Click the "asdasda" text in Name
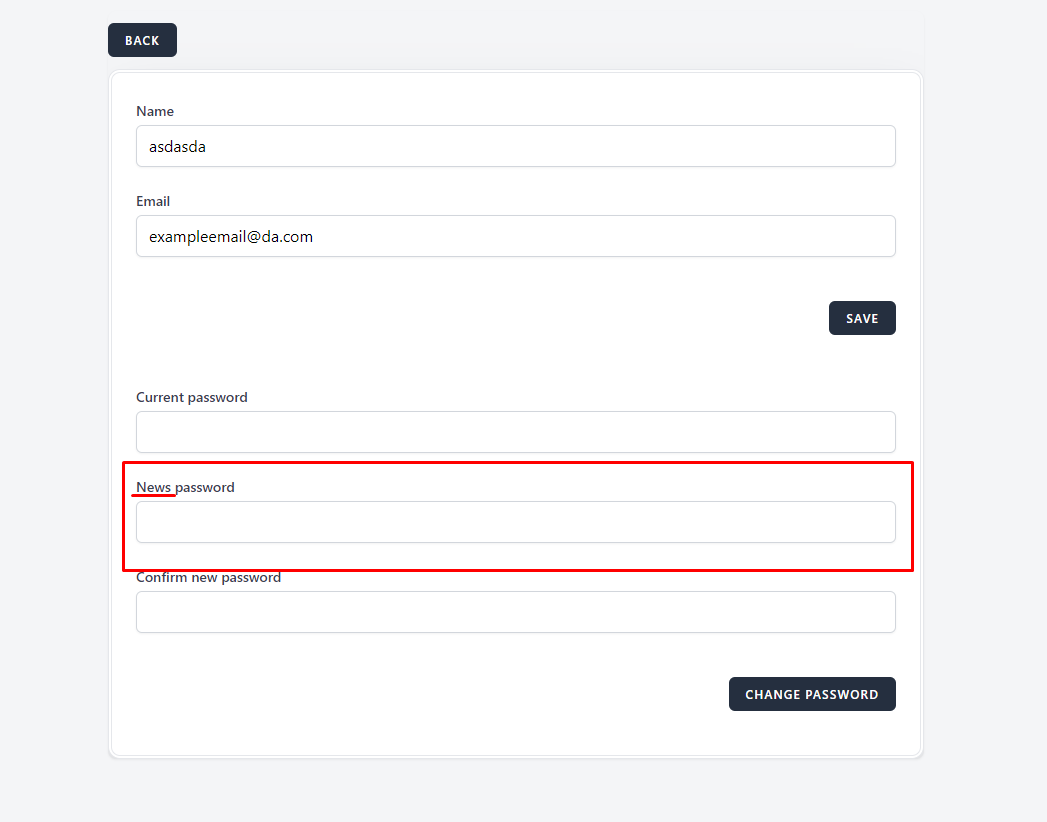 [178, 146]
